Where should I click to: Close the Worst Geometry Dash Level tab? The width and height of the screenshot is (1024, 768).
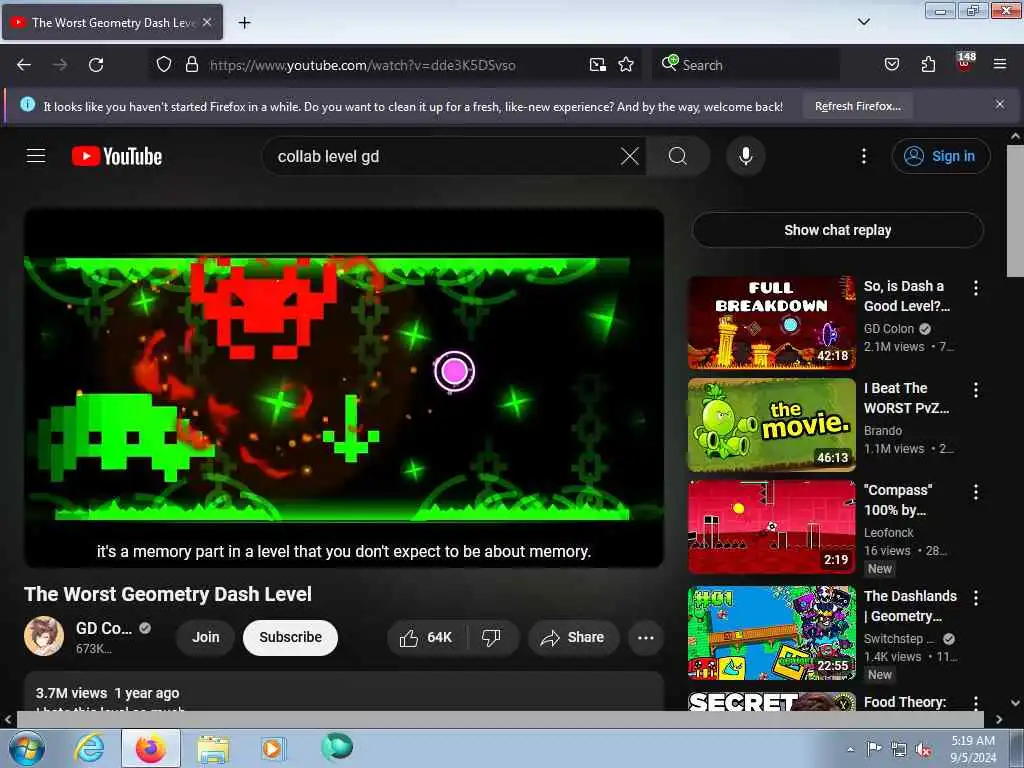pos(207,22)
